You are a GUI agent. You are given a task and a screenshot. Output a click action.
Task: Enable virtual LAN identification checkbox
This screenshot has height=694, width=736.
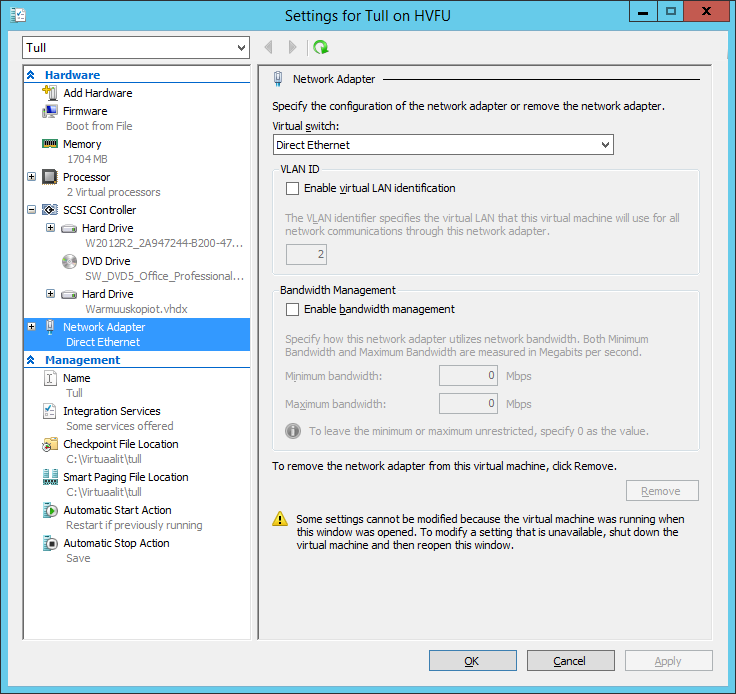point(292,188)
